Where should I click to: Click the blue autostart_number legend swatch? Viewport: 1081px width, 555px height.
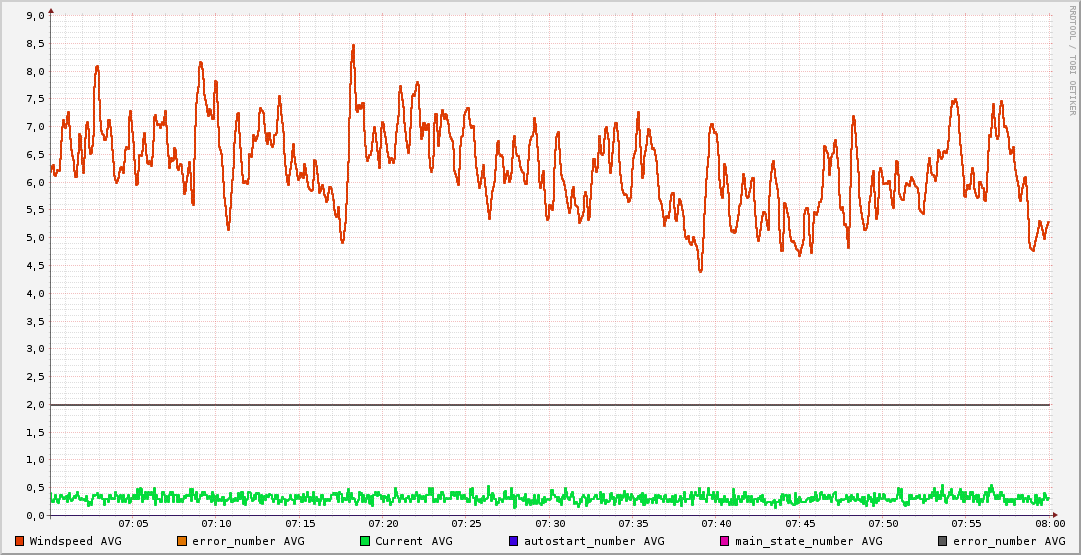coord(514,541)
